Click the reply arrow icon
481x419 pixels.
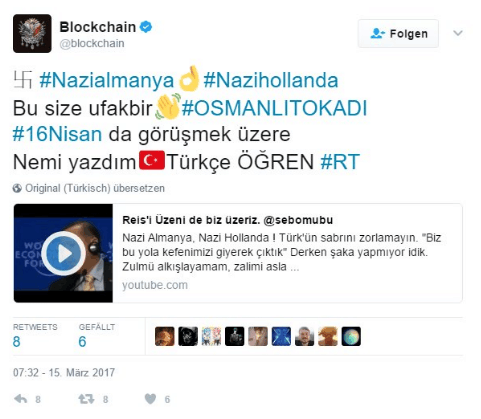point(21,399)
